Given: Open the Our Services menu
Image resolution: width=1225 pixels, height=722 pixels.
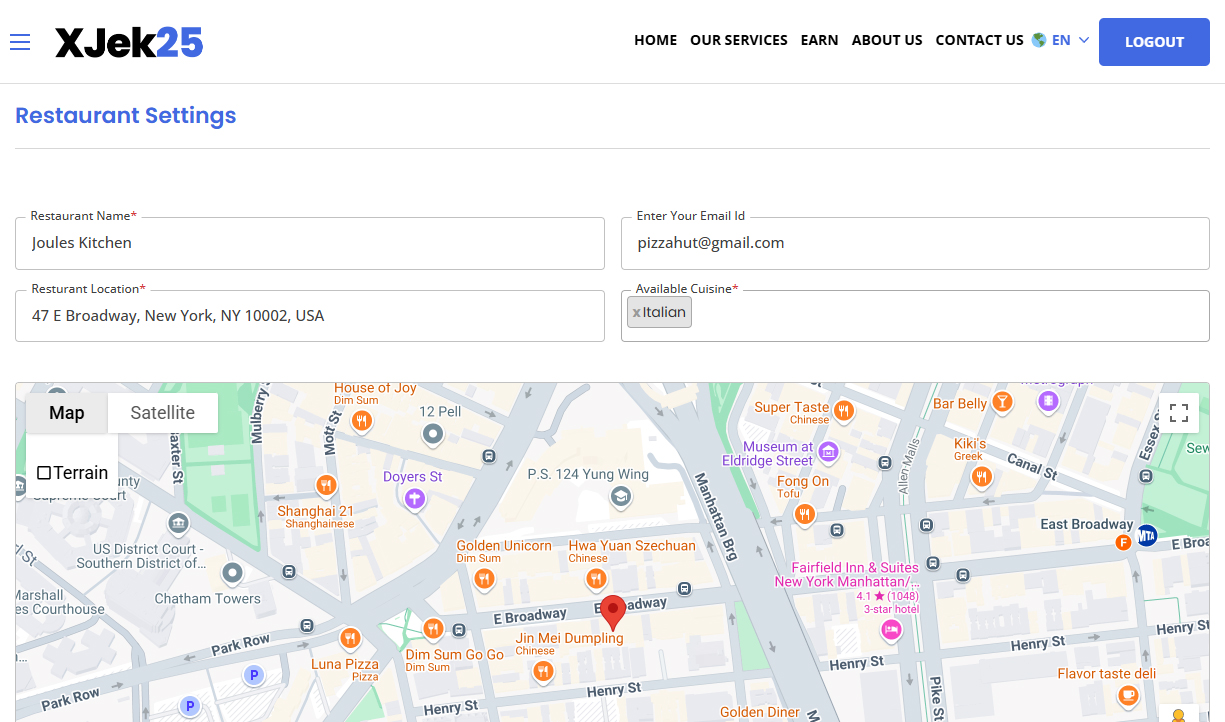Looking at the screenshot, I should pos(738,41).
